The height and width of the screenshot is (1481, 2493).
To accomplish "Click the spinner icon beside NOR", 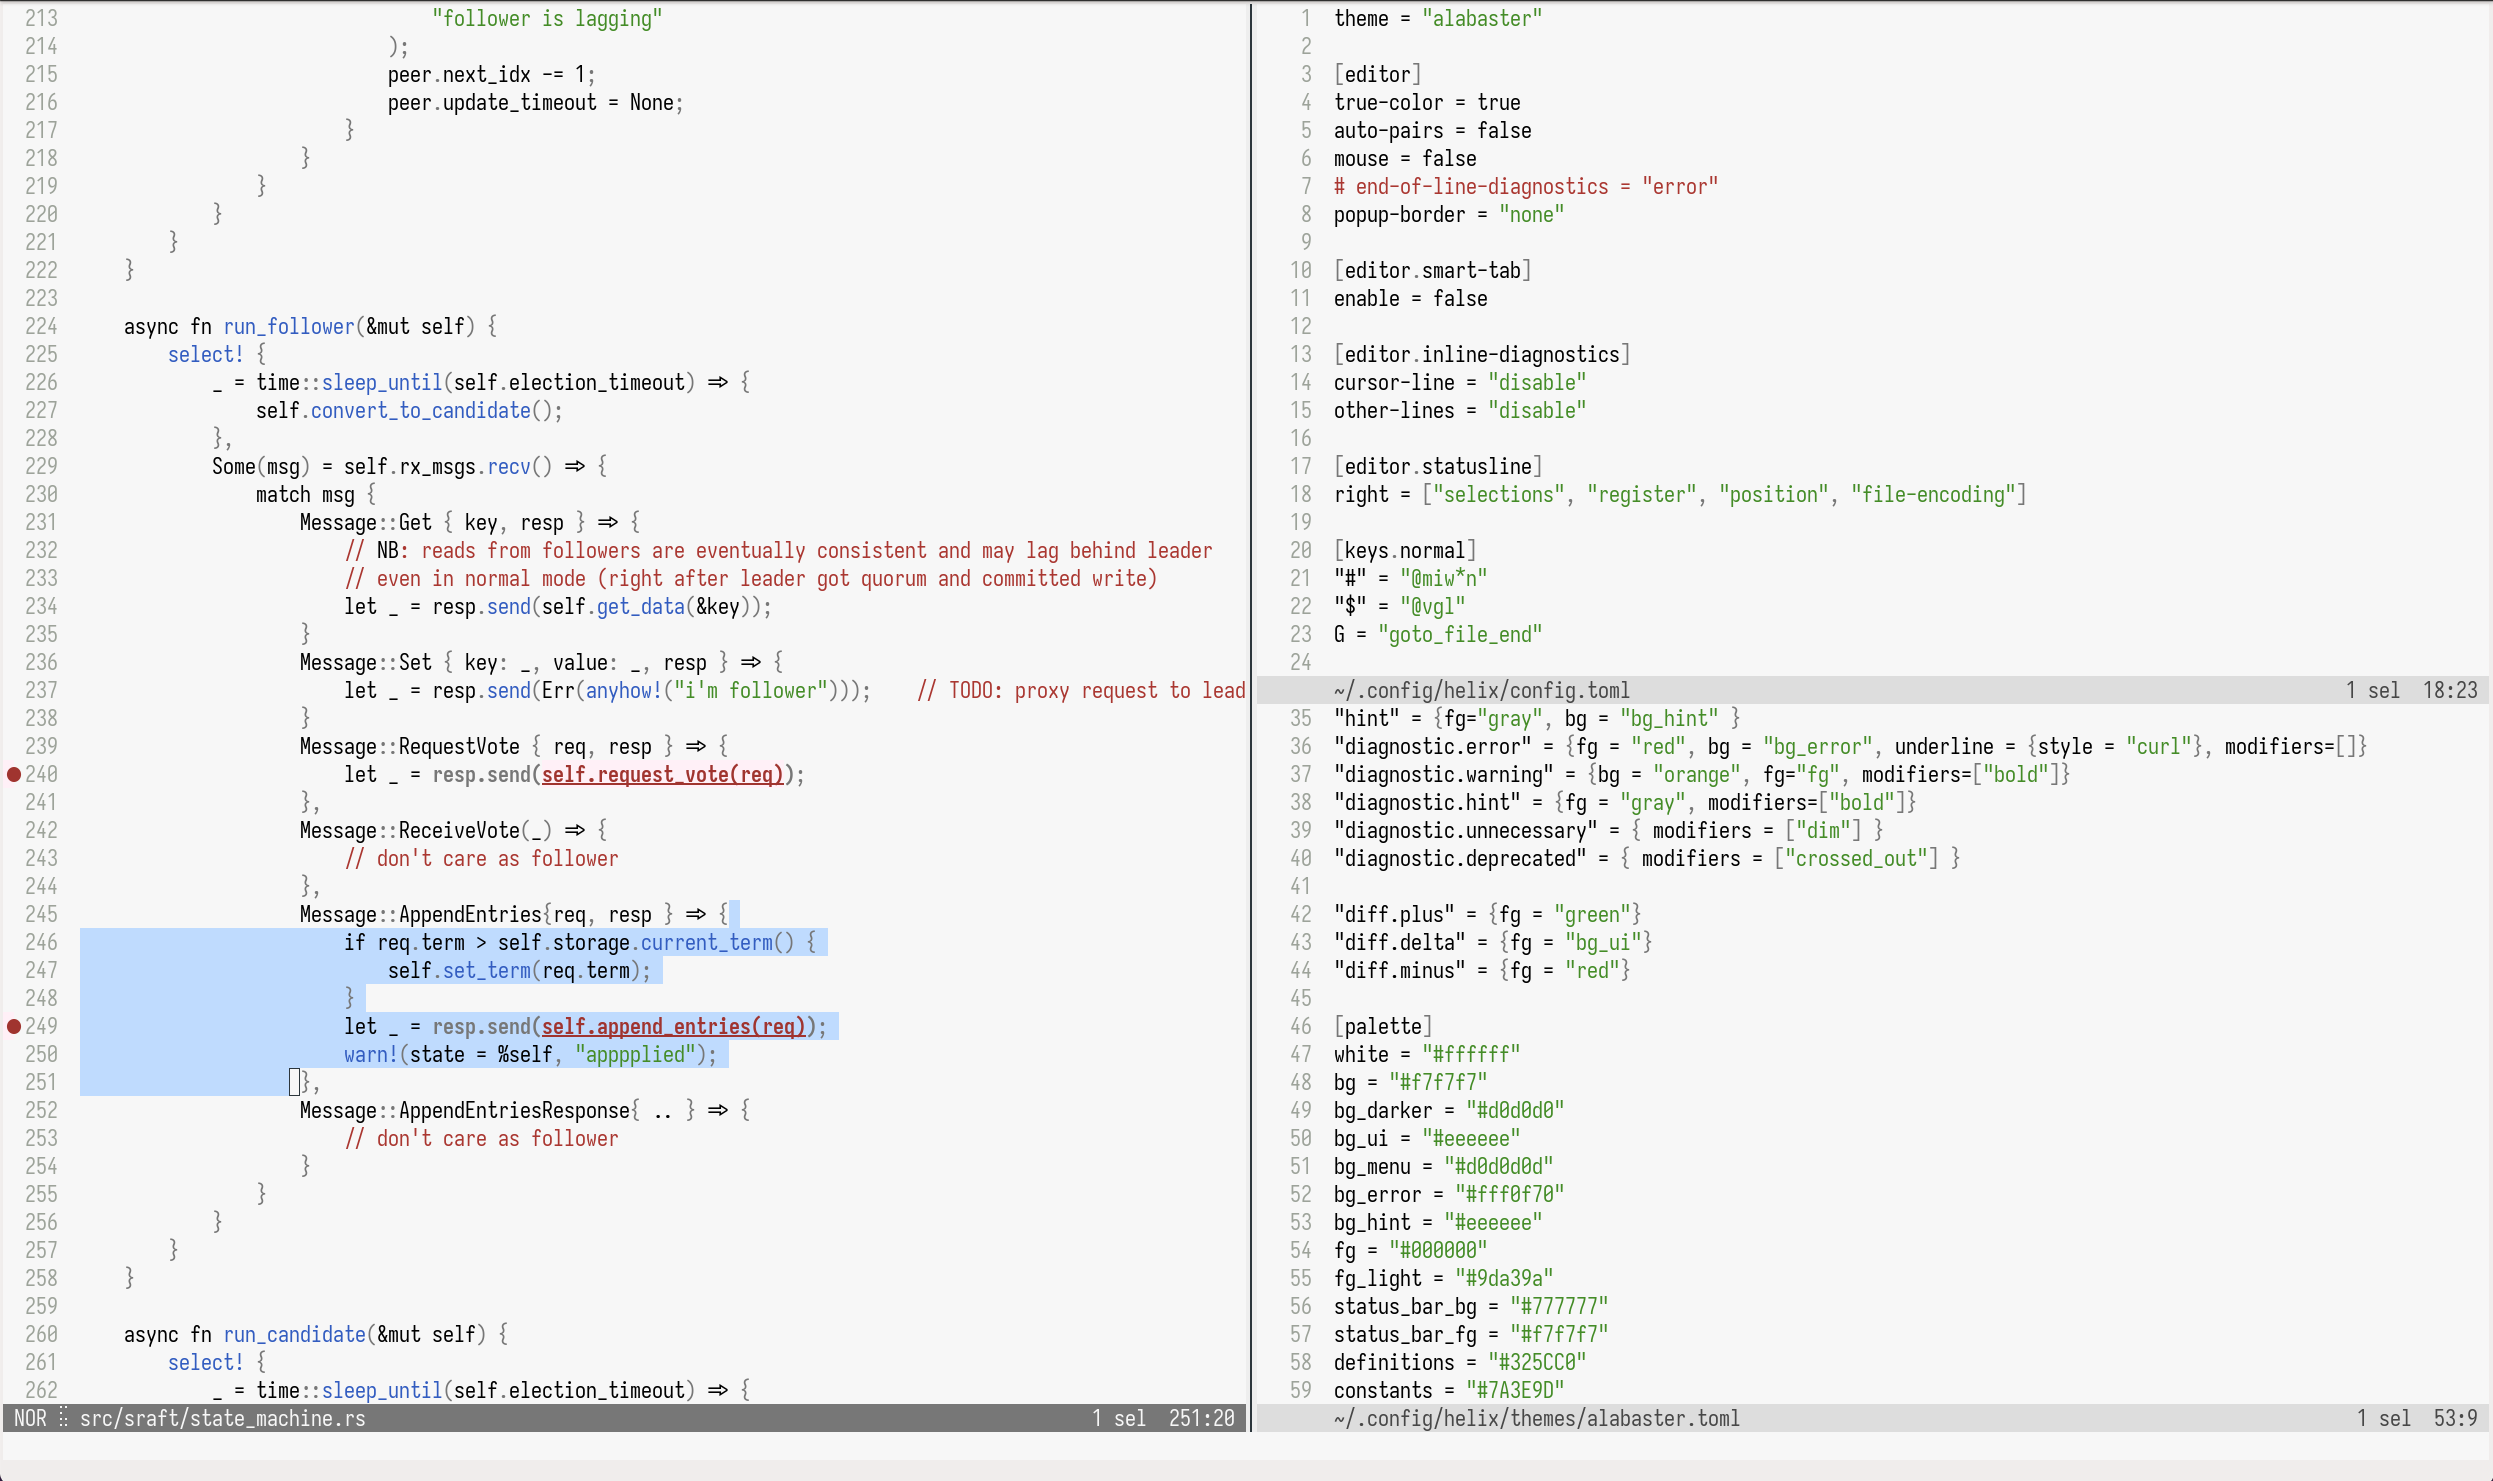I will (x=63, y=1418).
